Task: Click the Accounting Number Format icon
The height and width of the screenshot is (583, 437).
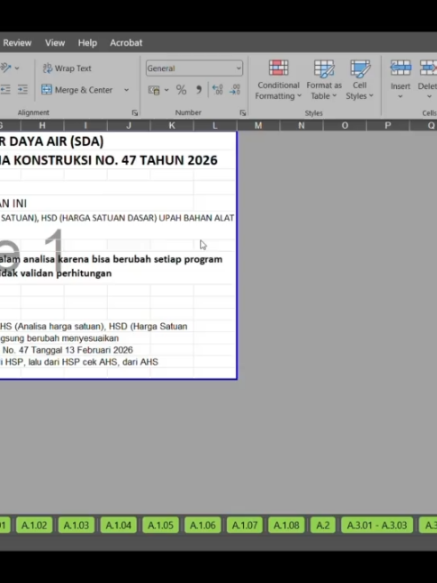Action: pos(154,90)
